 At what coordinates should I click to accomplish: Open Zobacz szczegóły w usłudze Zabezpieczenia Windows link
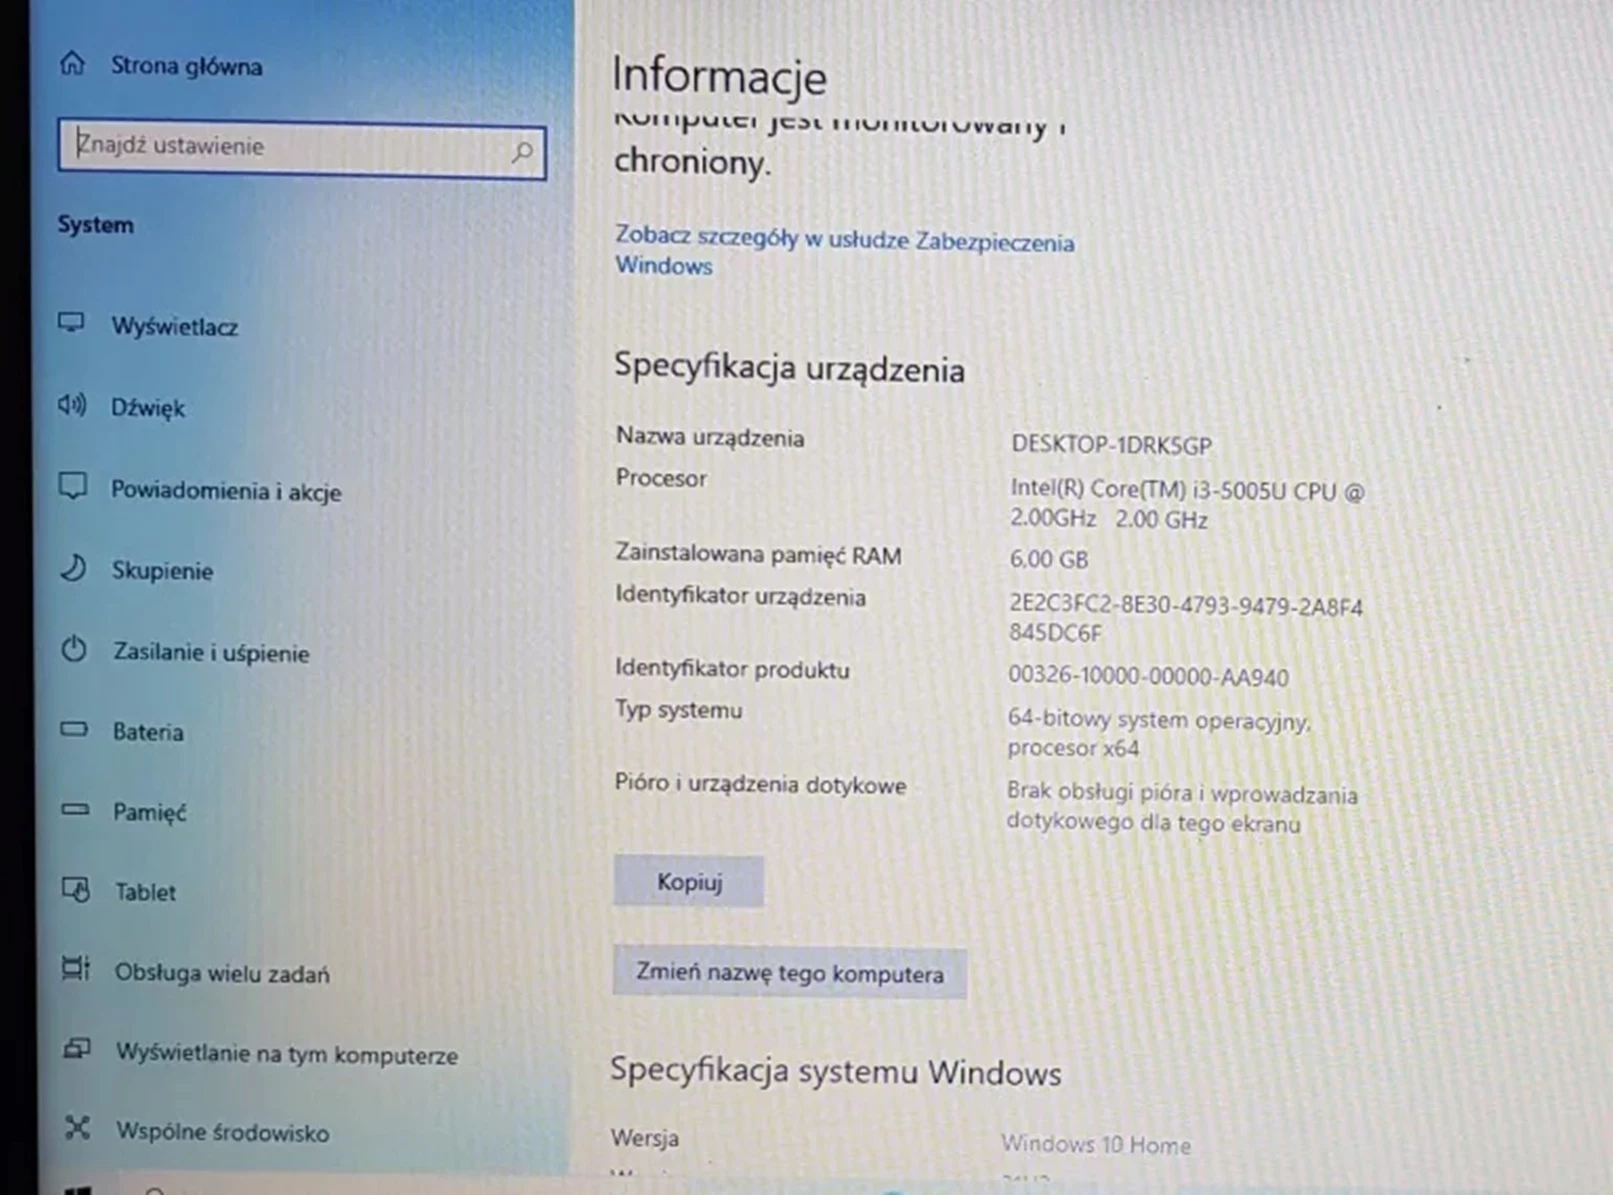pyautogui.click(x=843, y=252)
